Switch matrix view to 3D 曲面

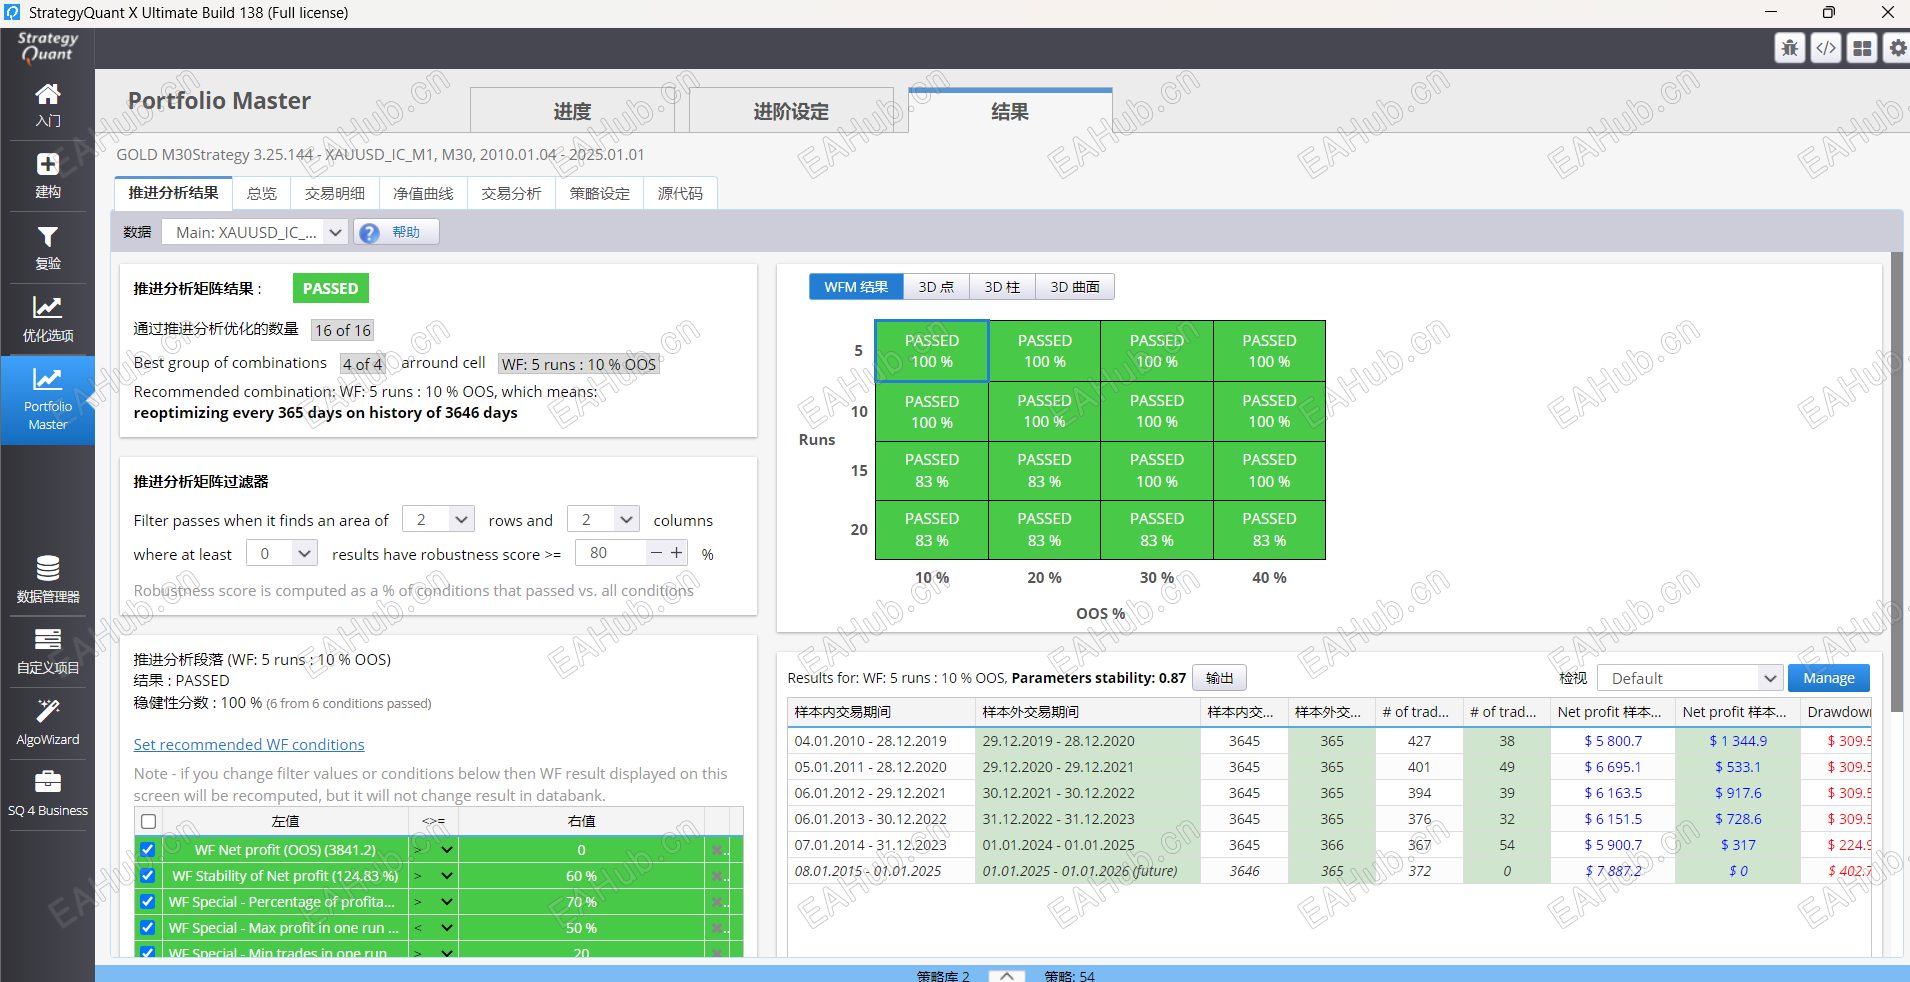pos(1075,287)
